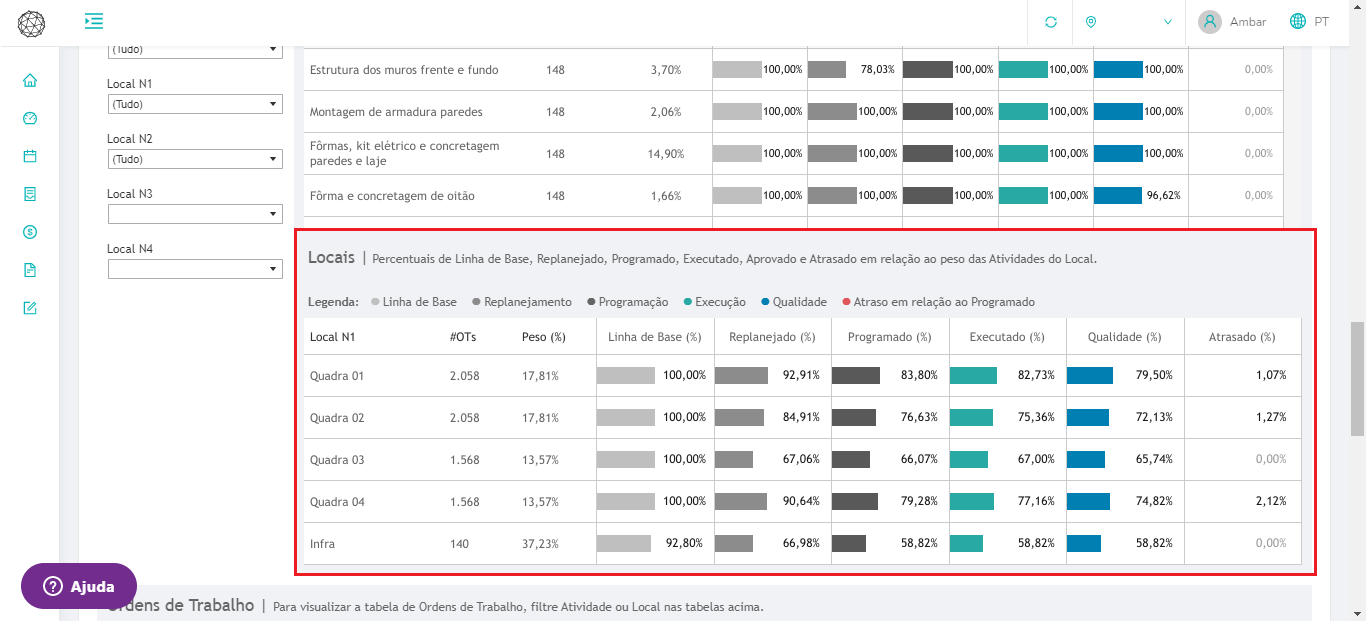Sort by Linha de Base (%) header
This screenshot has height=621, width=1366.
point(655,337)
